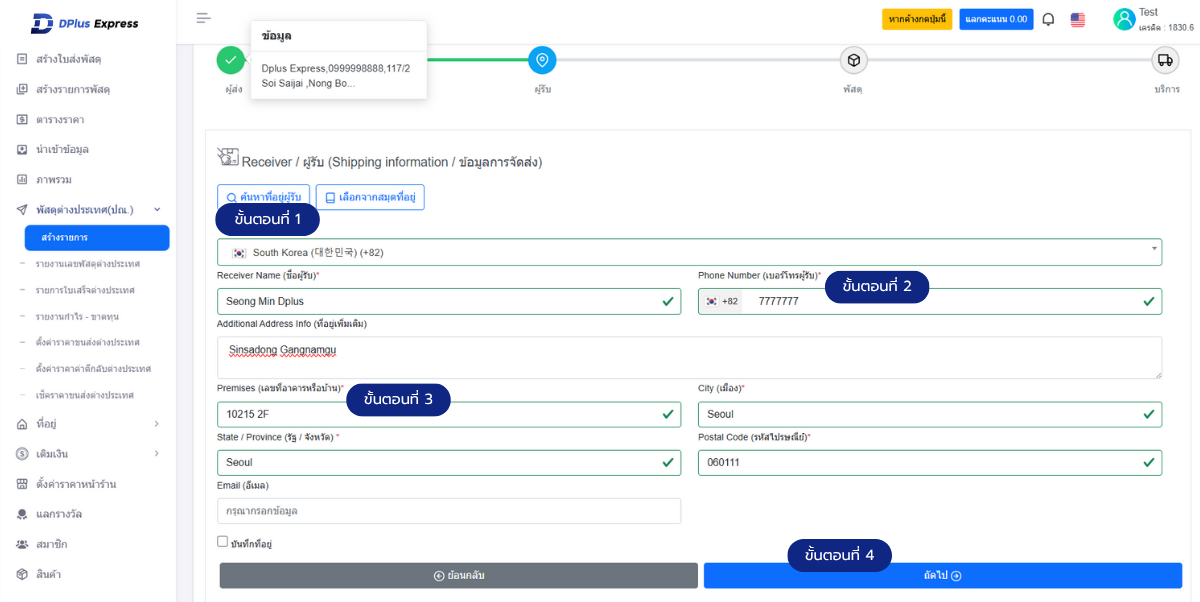Click the US flag language icon

[x=1078, y=19]
